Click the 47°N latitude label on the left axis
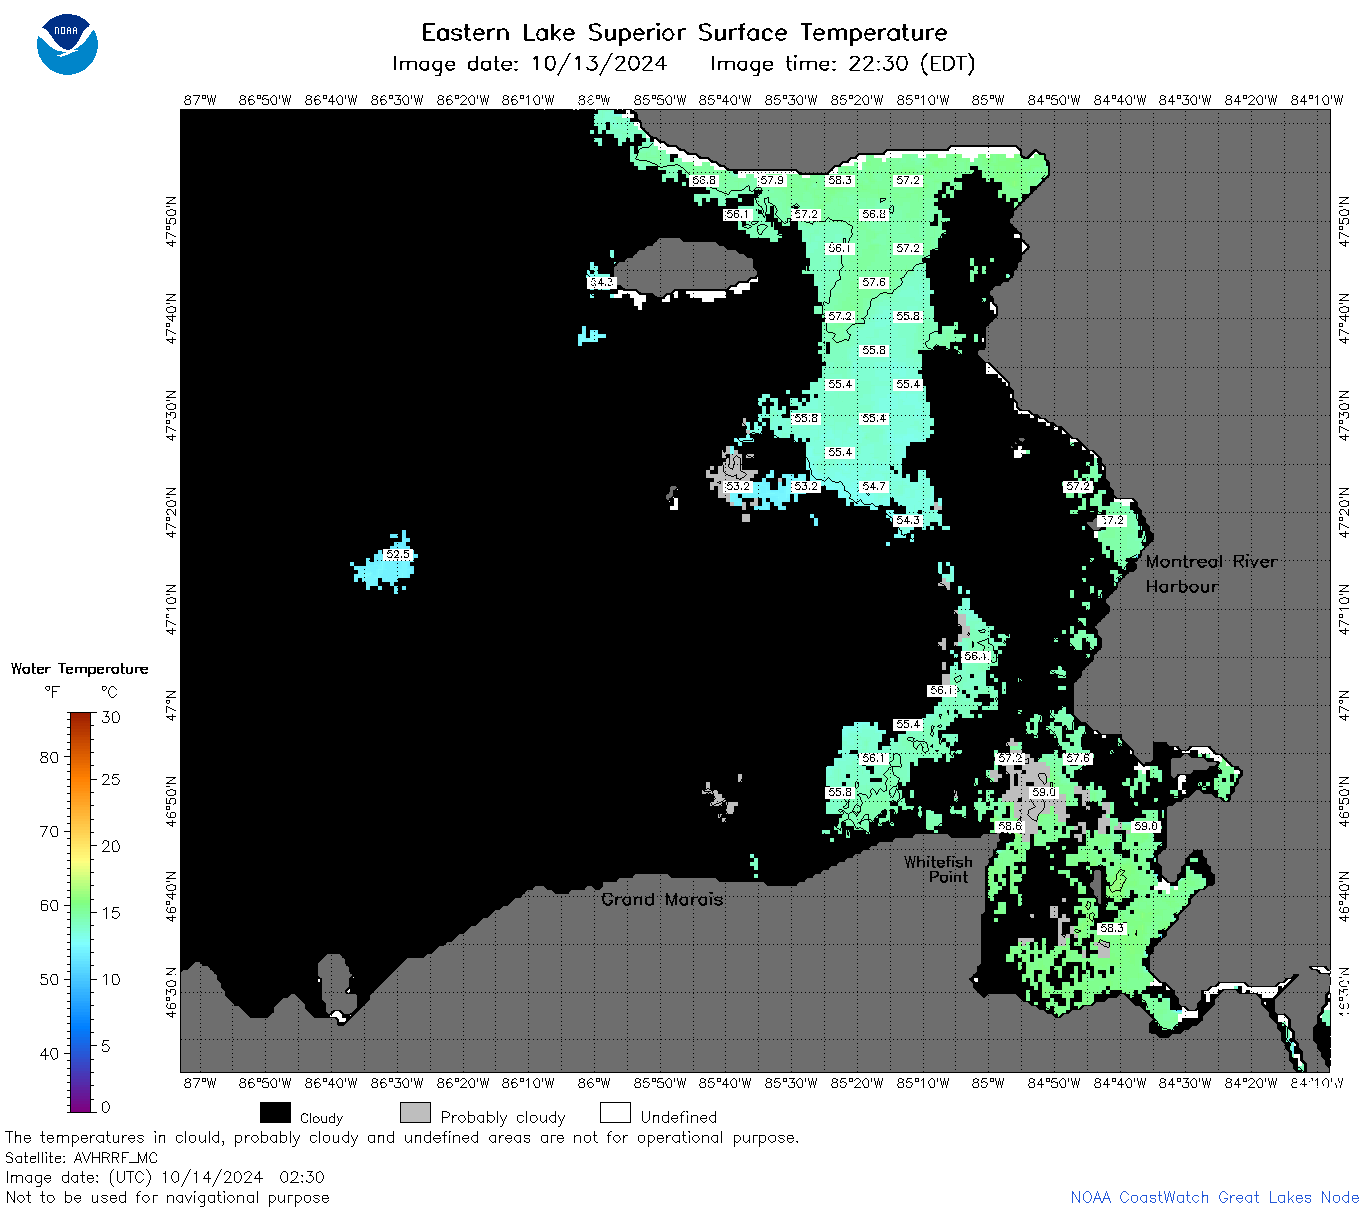The width and height of the screenshot is (1370, 1213). click(x=171, y=706)
